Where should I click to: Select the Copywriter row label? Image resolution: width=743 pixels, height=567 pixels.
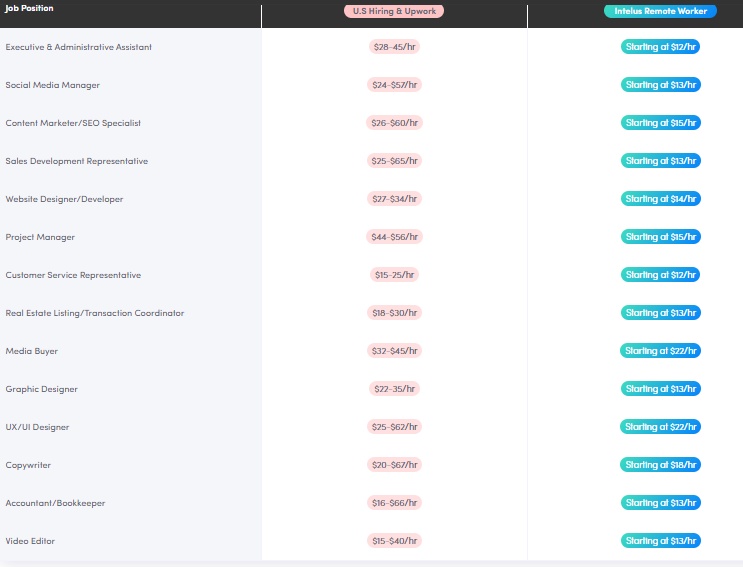pos(28,465)
